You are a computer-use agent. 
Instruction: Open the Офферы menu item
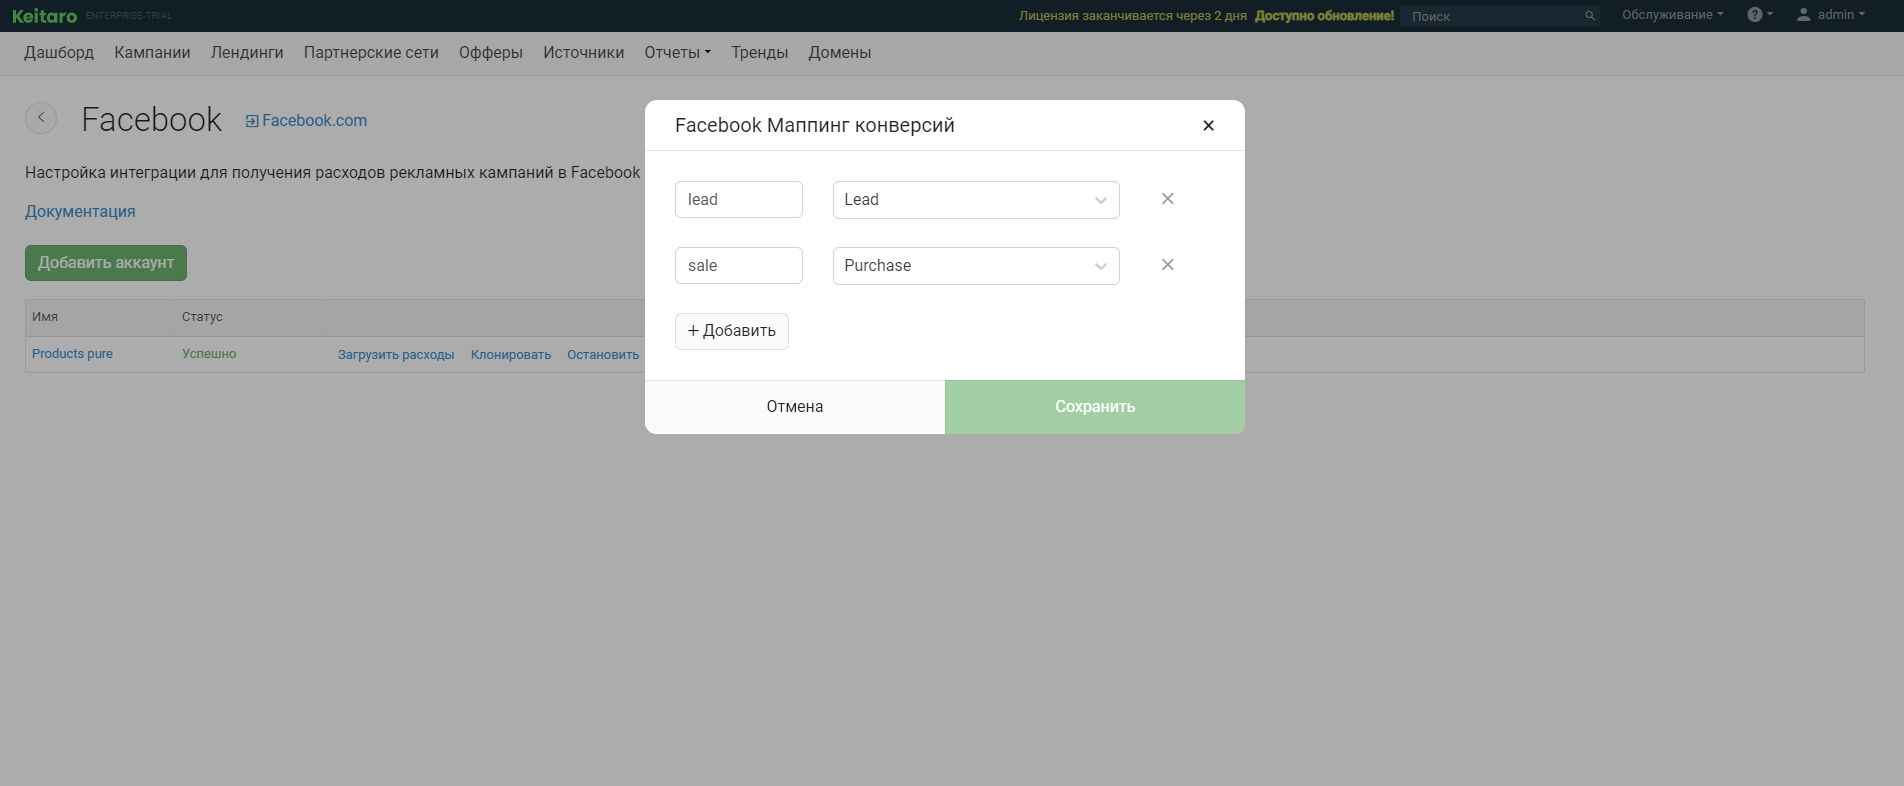pos(491,53)
